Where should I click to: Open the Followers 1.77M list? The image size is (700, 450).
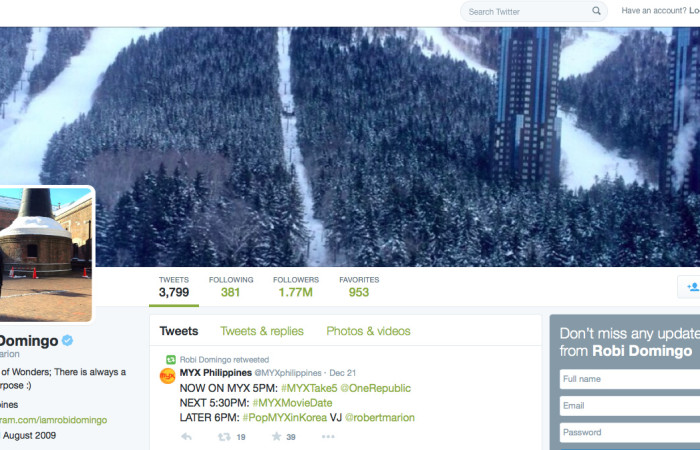click(296, 287)
